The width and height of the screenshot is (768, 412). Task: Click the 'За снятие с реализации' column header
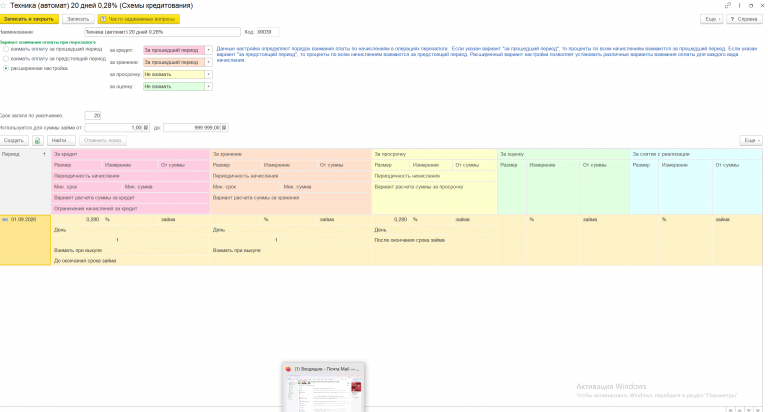[x=696, y=154]
